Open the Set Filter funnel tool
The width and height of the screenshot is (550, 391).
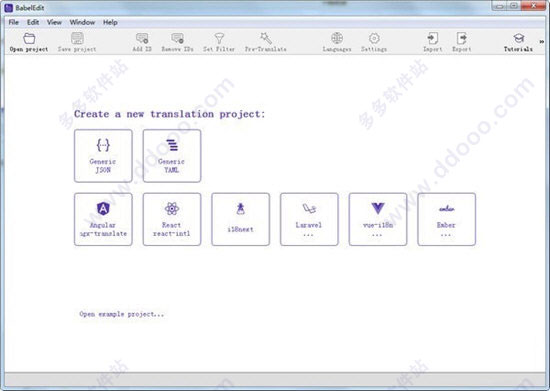[219, 42]
